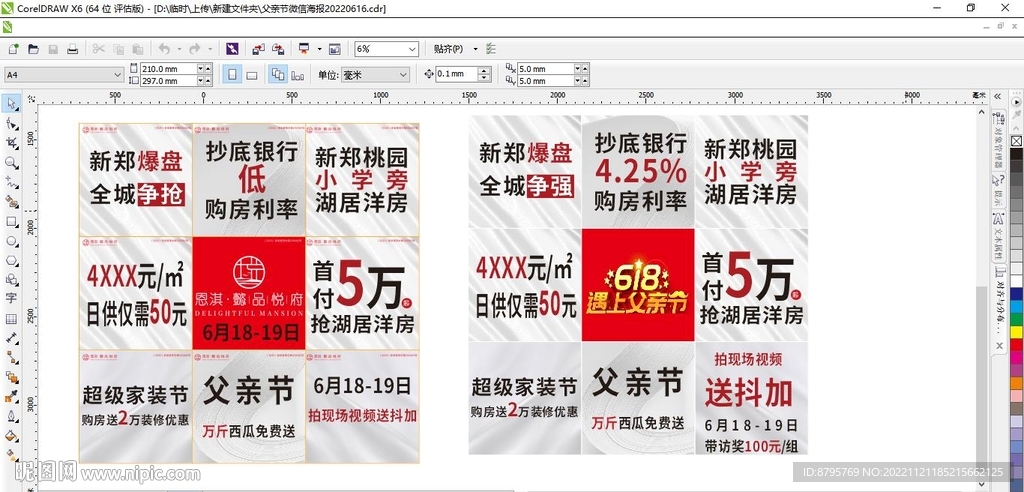Select the Table tool
The width and height of the screenshot is (1024, 492).
12,319
